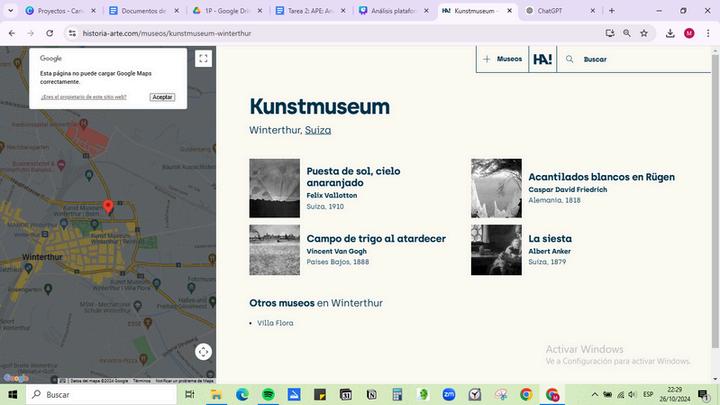
Task: Click the ESP keyboard language indicator
Action: pos(648,394)
